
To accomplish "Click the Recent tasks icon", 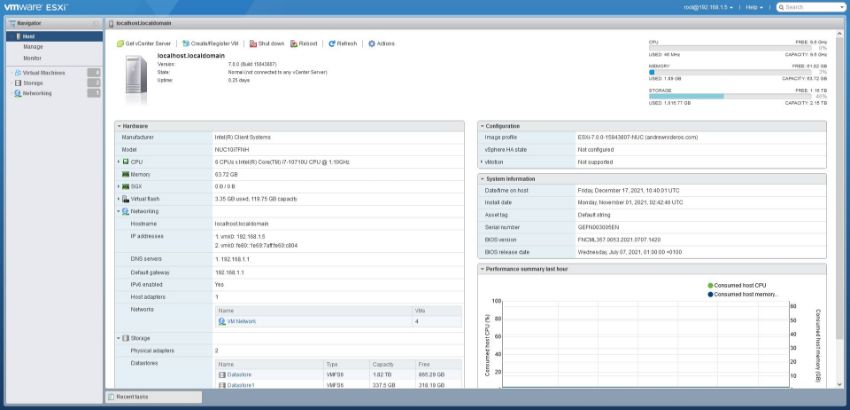I will 111,397.
